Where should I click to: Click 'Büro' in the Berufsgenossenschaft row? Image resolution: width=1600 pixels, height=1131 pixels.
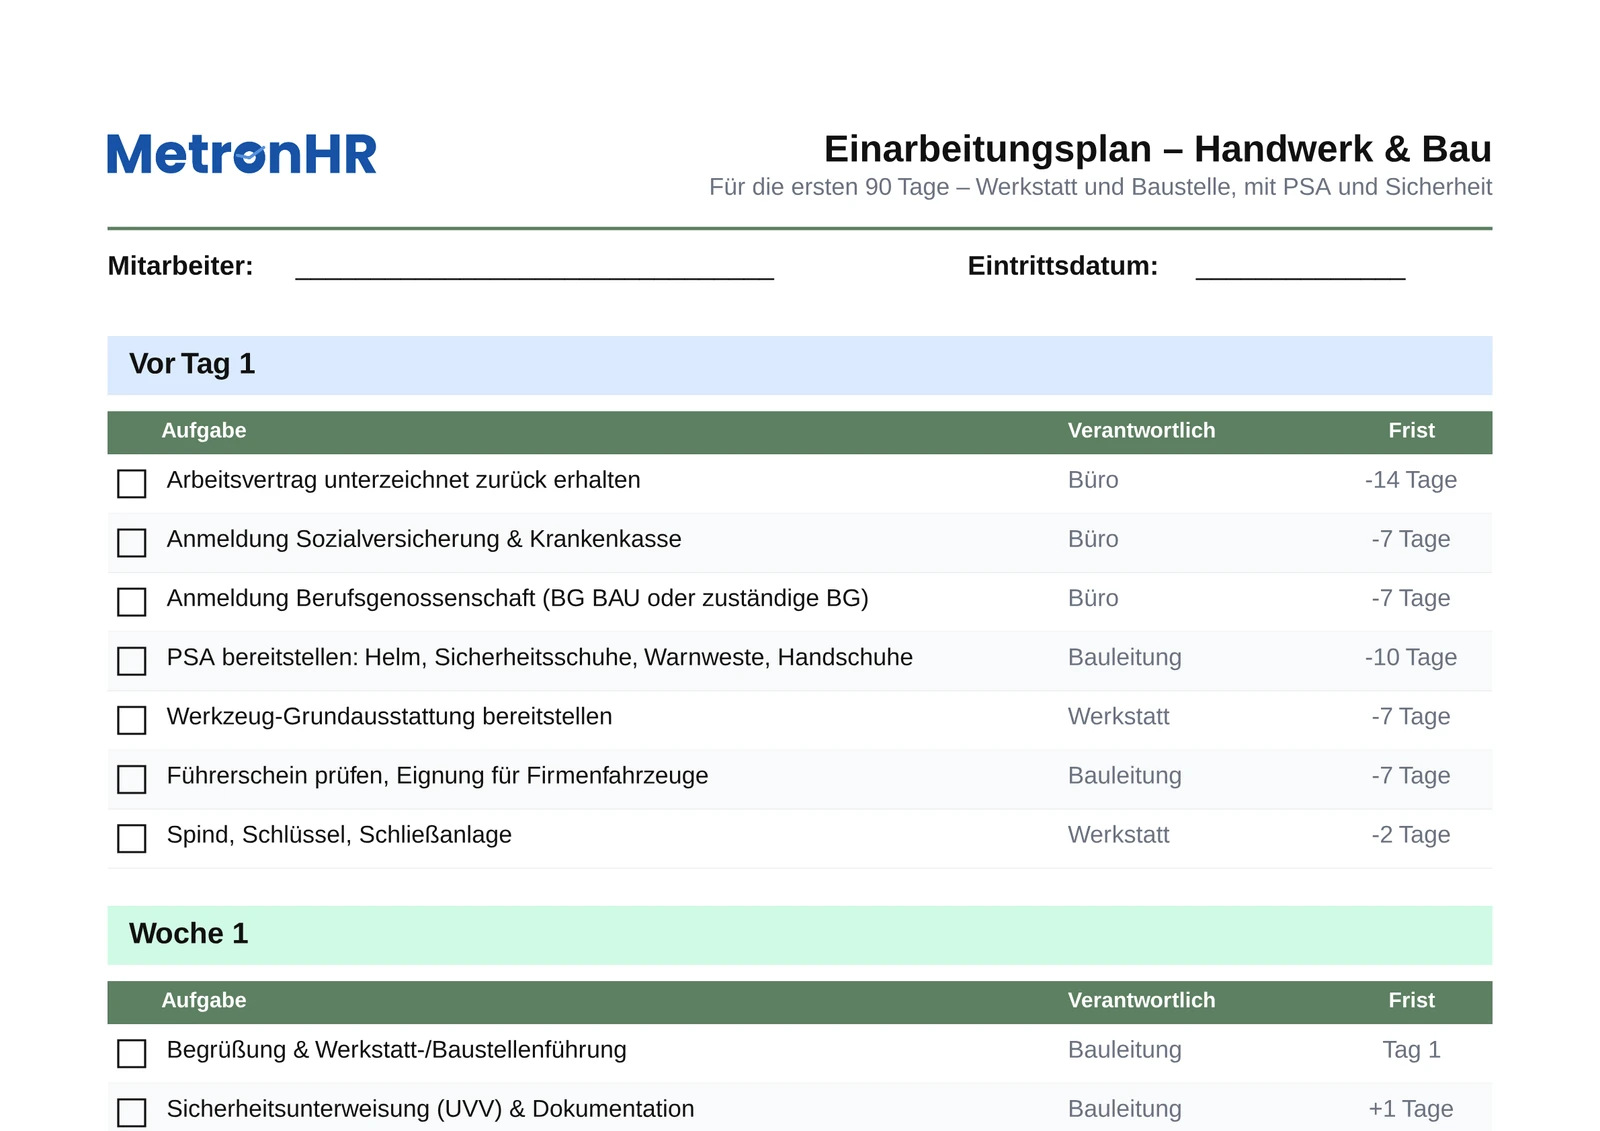pyautogui.click(x=1093, y=598)
